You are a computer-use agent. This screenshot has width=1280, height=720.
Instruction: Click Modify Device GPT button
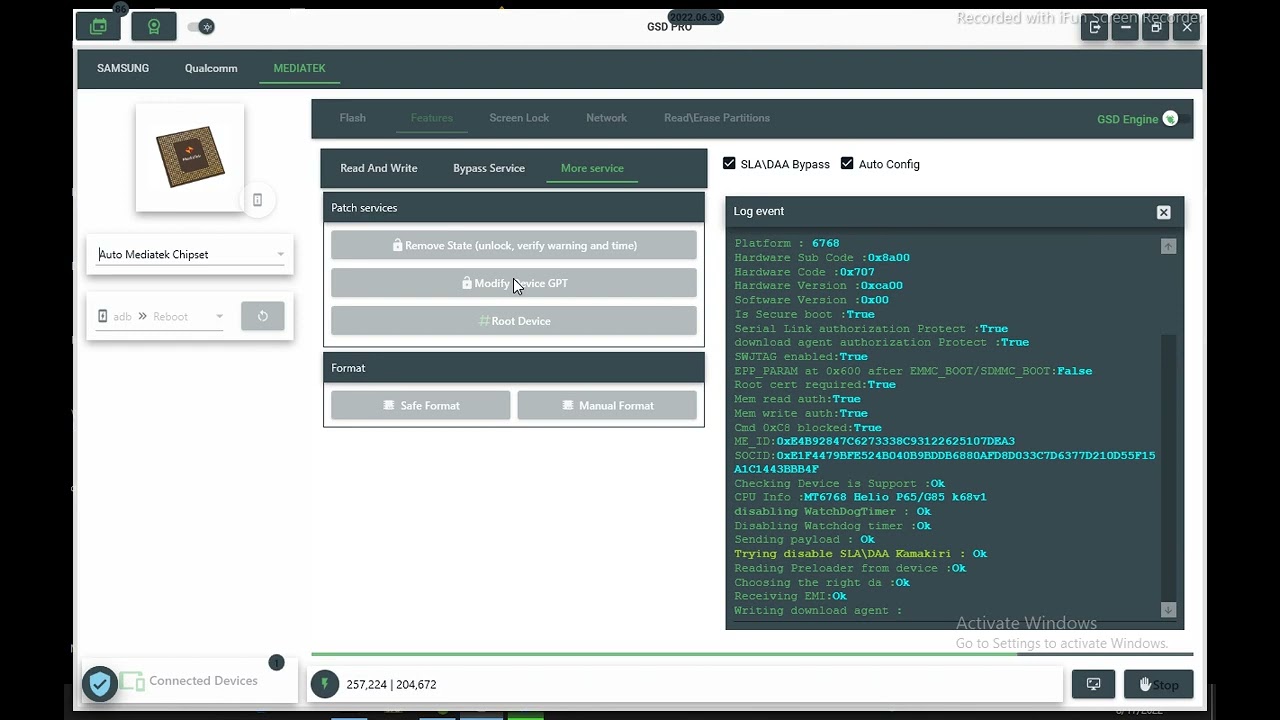click(514, 283)
